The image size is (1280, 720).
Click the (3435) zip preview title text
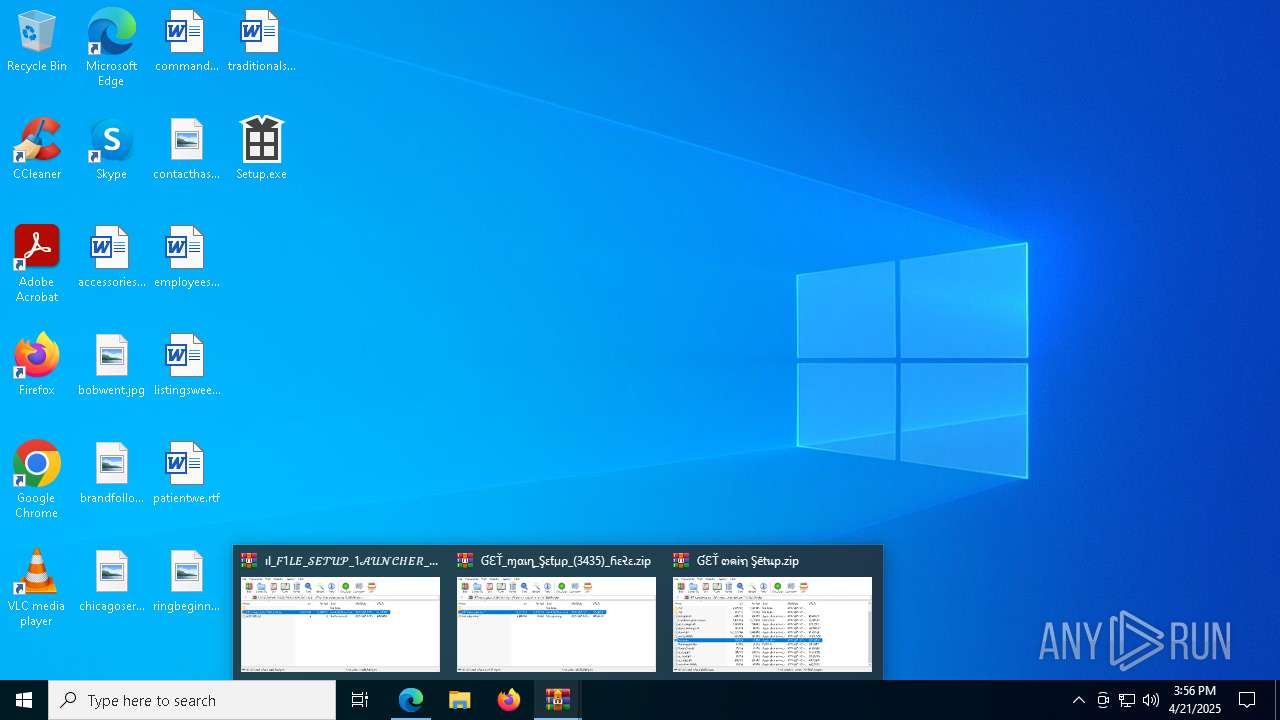[x=566, y=561]
